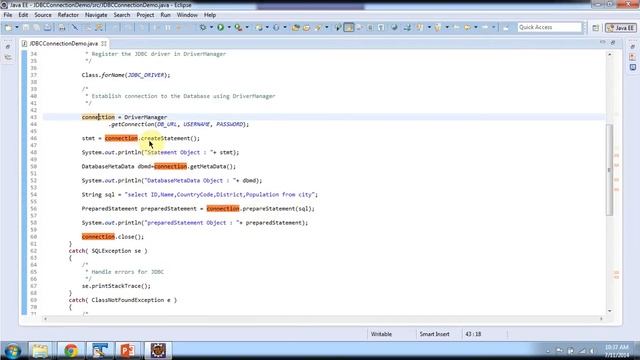Expand the Search dropdown arrow

pos(327,27)
